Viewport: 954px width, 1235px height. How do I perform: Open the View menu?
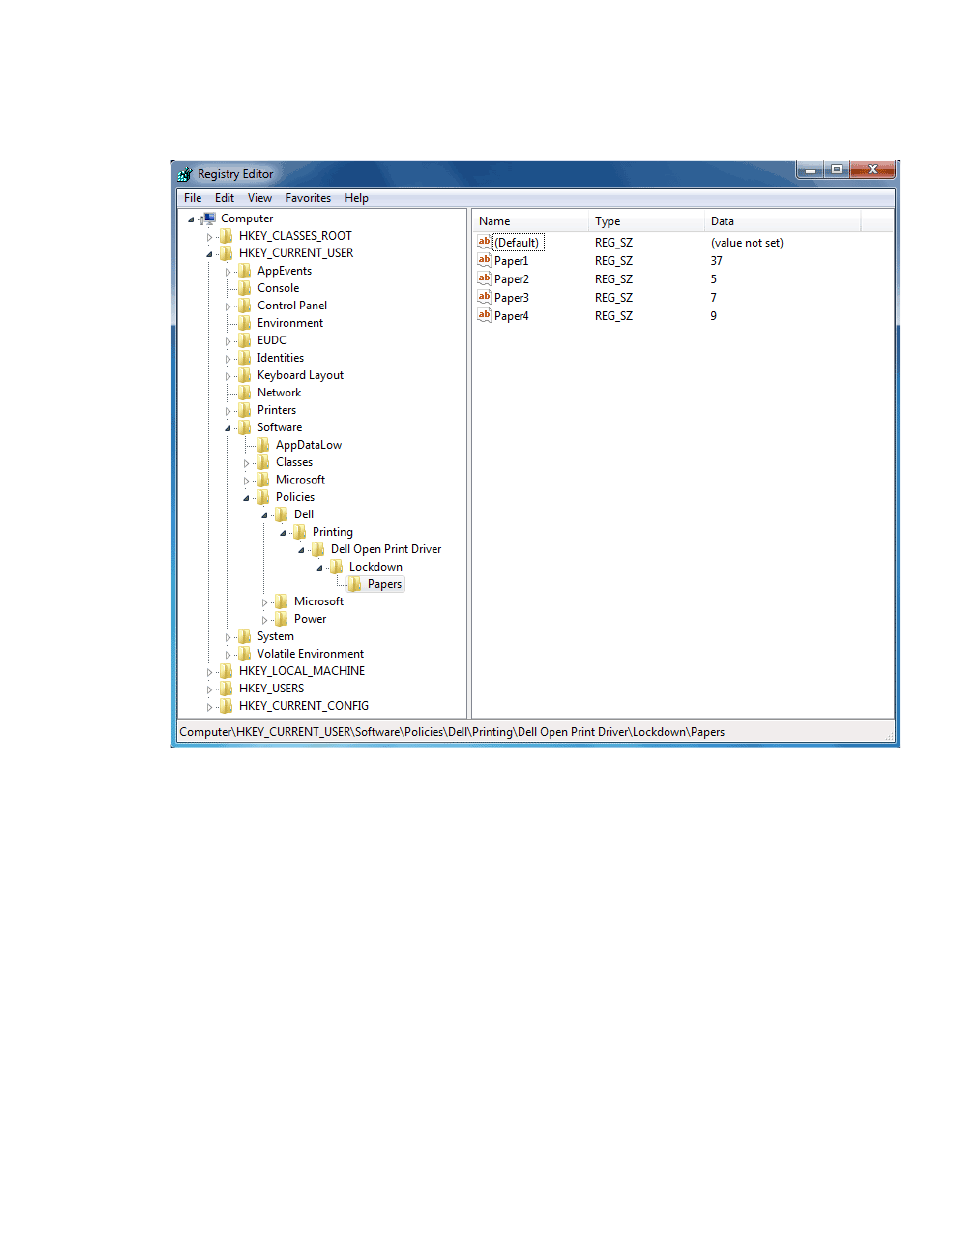coord(260,198)
